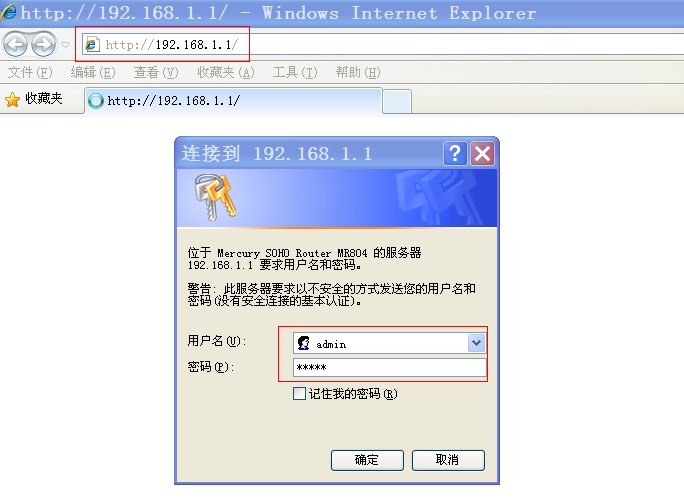This screenshot has width=684, height=502.
Task: Click the Favorites star icon
Action: click(13, 99)
